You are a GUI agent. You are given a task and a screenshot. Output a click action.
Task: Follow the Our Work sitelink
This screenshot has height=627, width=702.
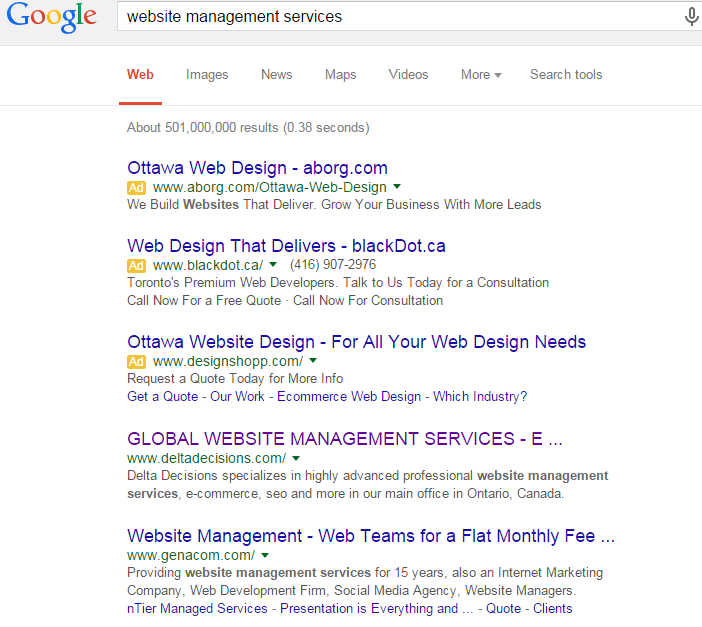[237, 396]
